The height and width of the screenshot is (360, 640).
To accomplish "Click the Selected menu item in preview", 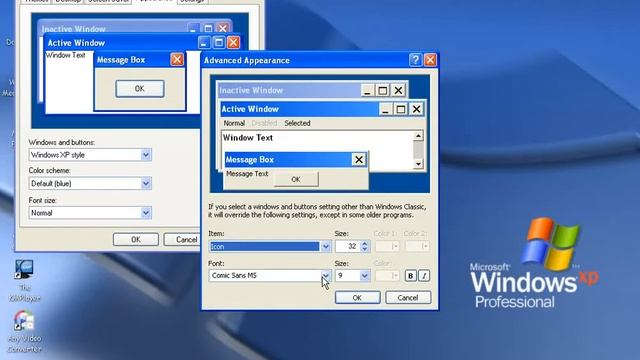I will pyautogui.click(x=297, y=123).
